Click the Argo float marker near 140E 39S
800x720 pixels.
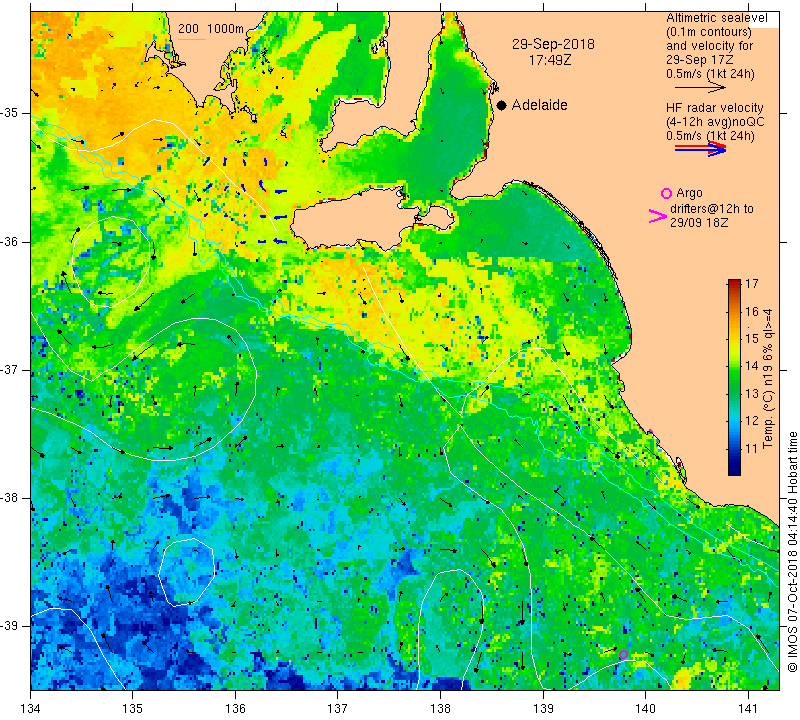tap(623, 655)
